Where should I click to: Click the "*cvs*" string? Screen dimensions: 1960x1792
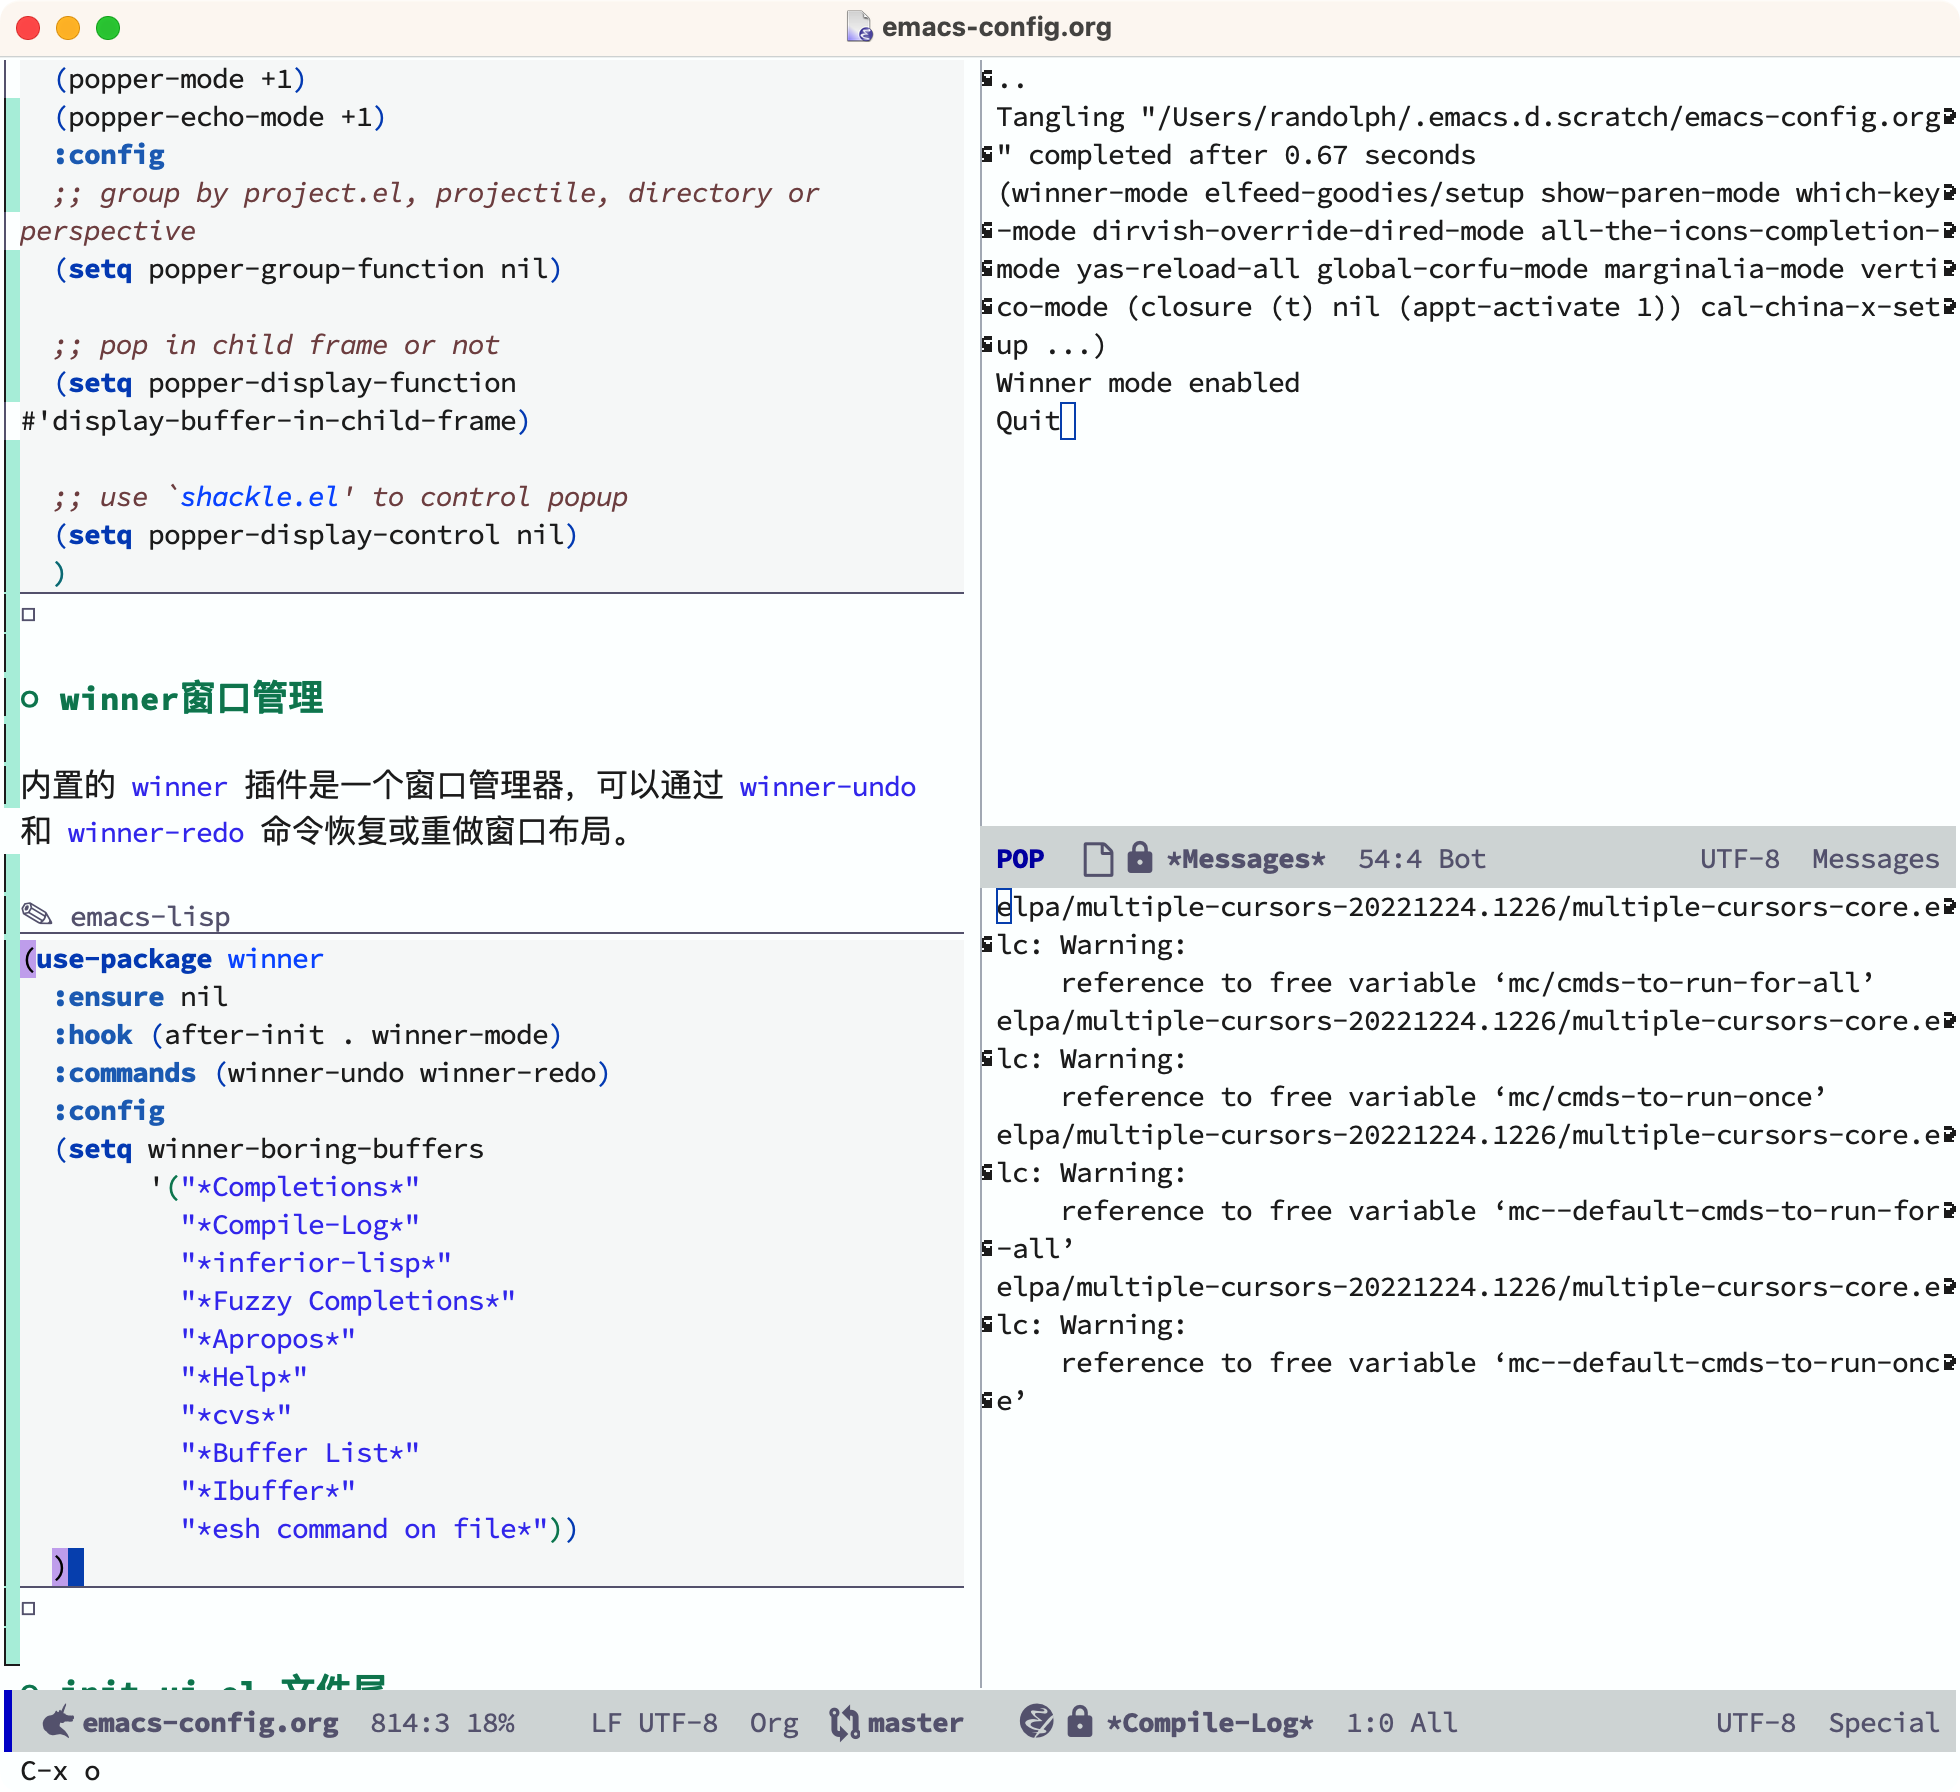[x=235, y=1415]
